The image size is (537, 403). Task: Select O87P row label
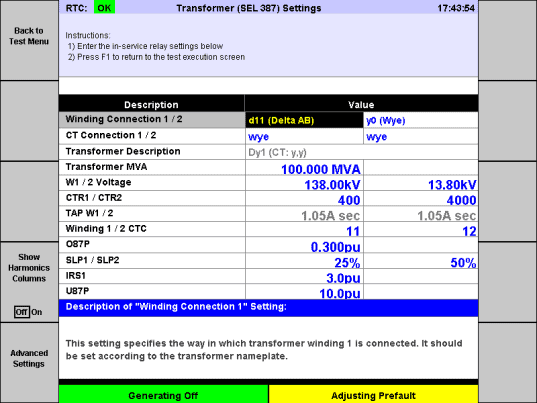click(x=152, y=245)
